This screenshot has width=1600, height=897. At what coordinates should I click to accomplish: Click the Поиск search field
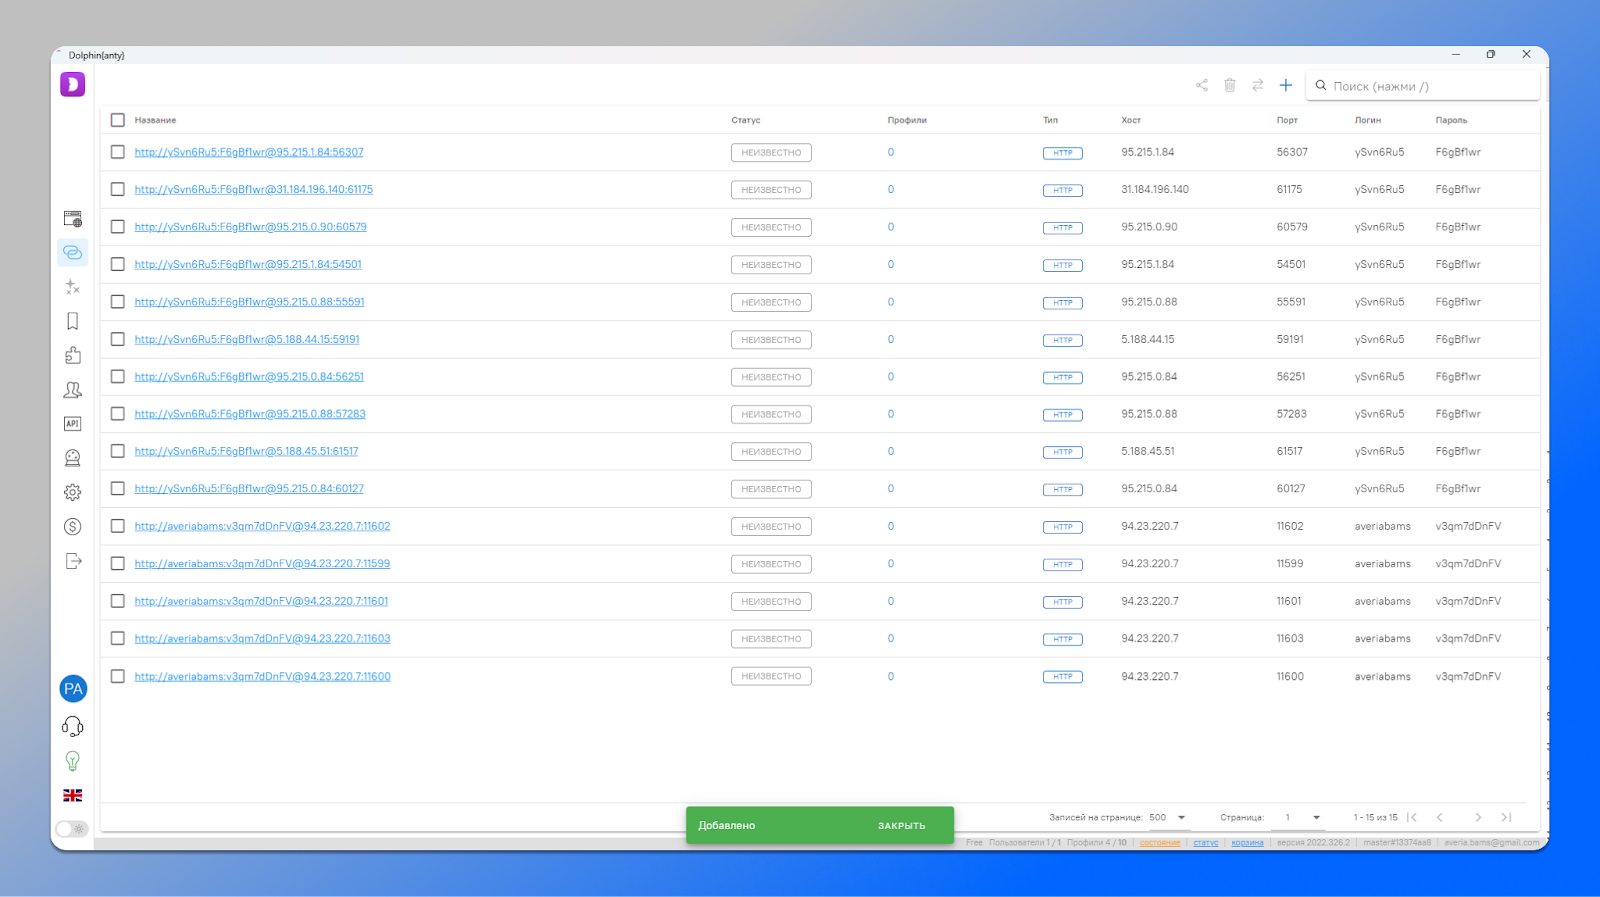[1423, 86]
